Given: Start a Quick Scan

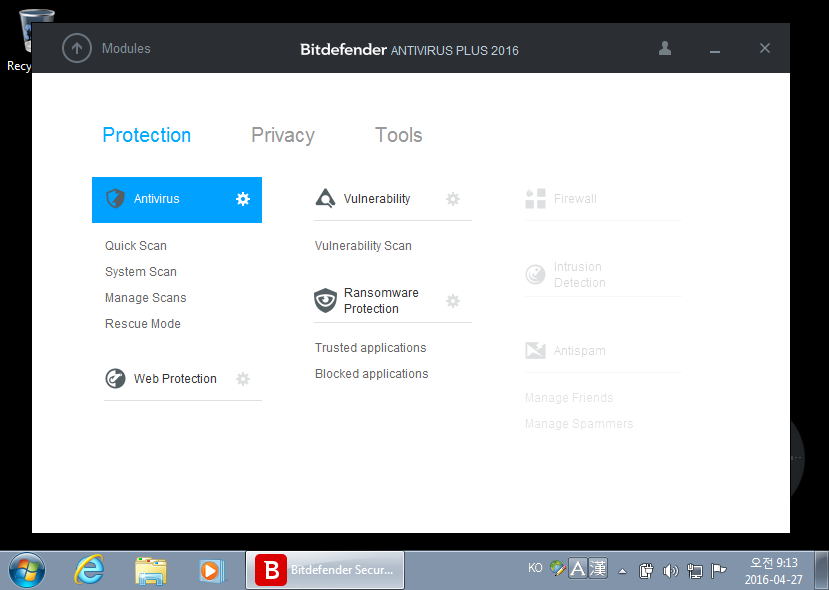Looking at the screenshot, I should [x=136, y=246].
